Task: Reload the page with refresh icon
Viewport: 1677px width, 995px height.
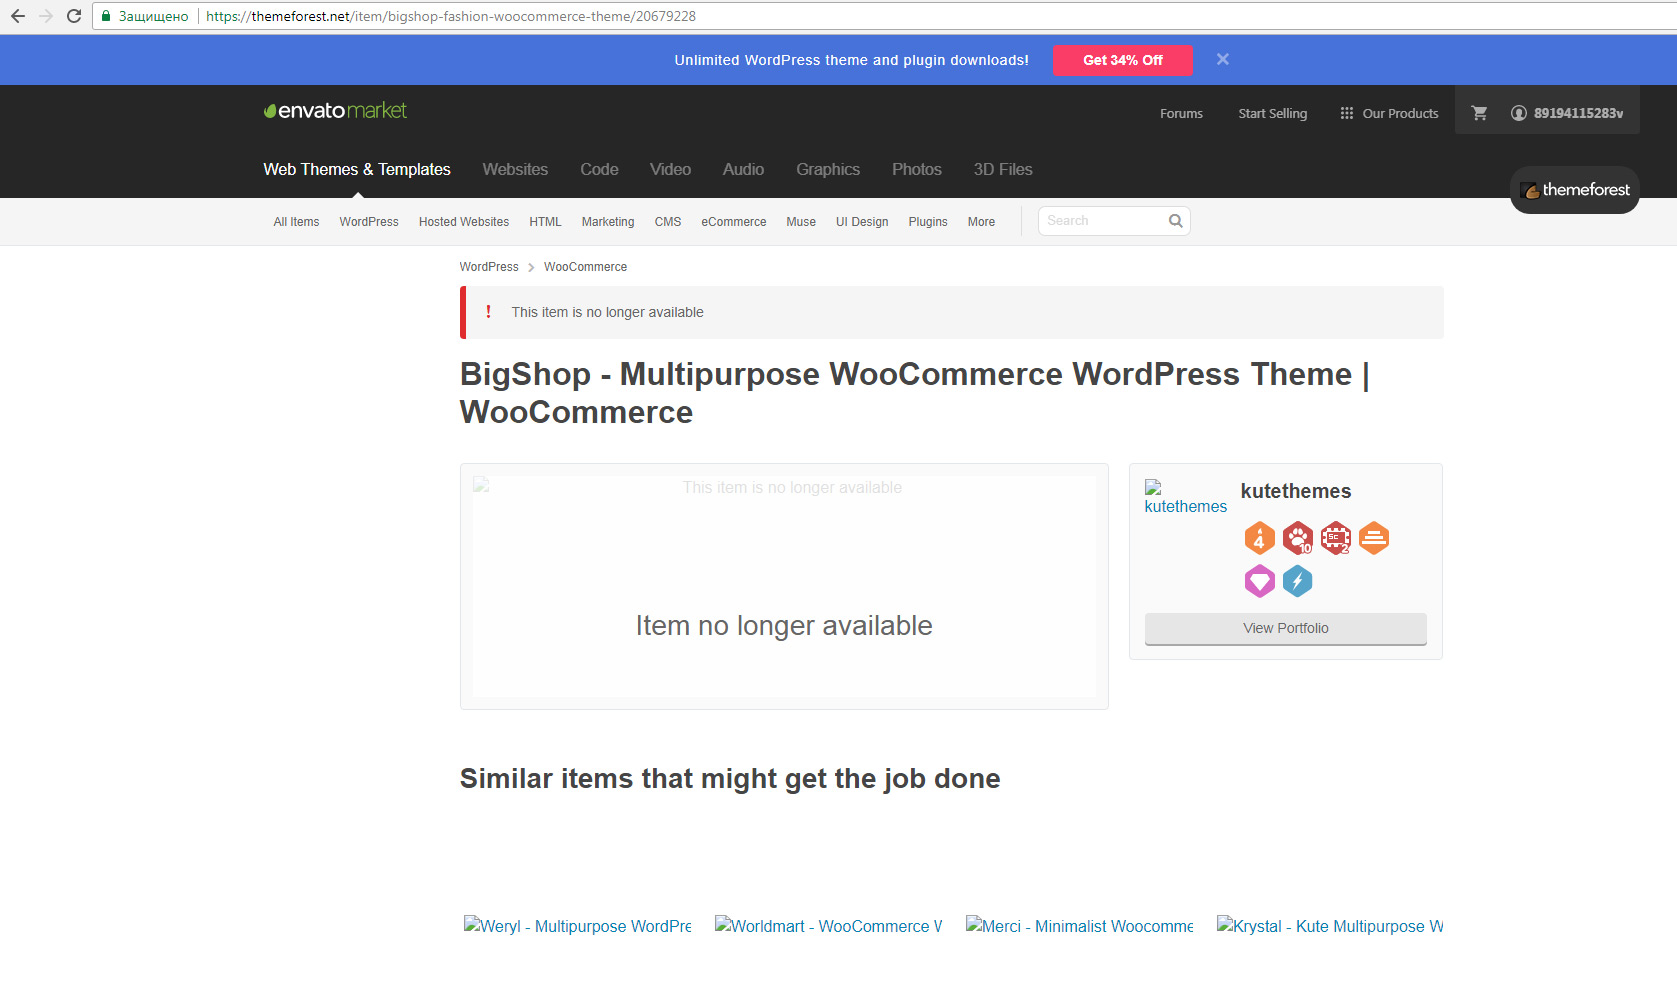Action: click(74, 16)
